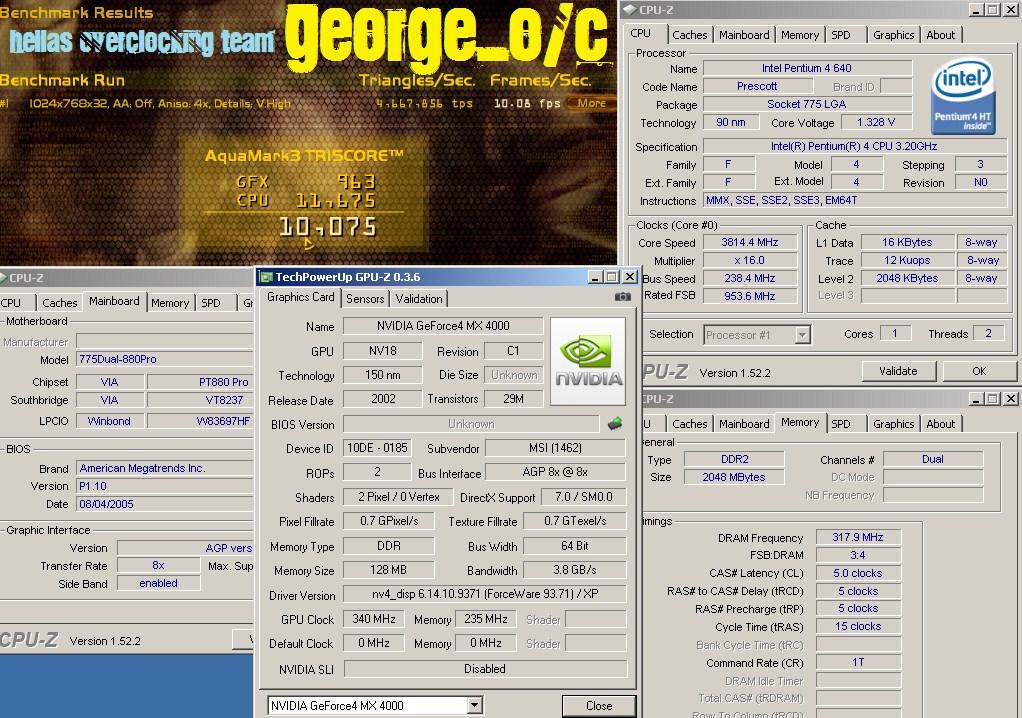
Task: Open SPD tab in bottom-right CPU-Z memory window
Action: click(x=841, y=424)
